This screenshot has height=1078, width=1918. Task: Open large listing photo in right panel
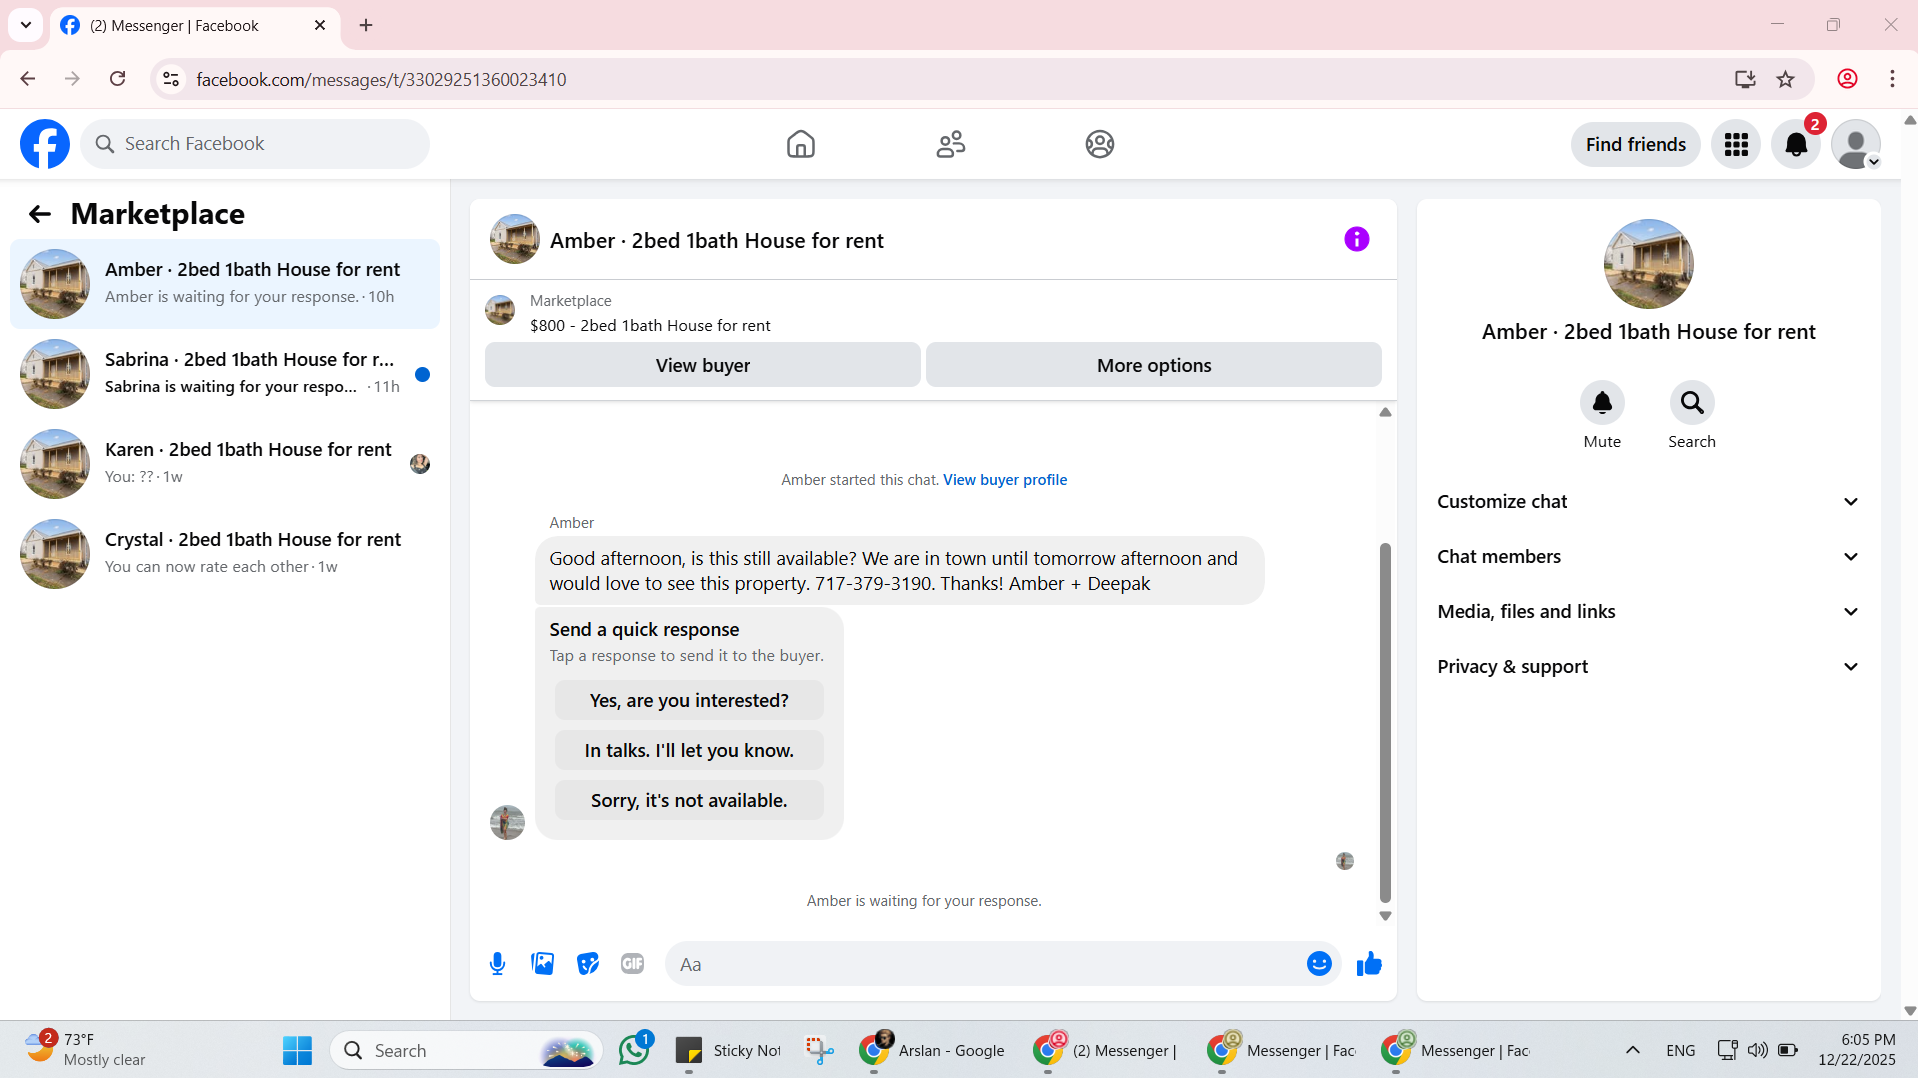1648,264
